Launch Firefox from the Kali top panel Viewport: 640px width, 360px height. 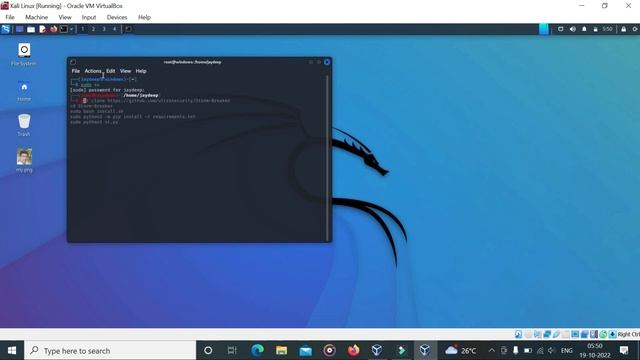[53, 29]
